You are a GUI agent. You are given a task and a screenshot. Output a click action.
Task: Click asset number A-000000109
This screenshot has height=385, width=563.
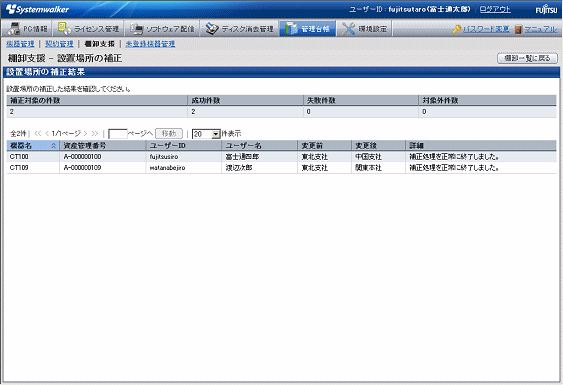(x=82, y=168)
